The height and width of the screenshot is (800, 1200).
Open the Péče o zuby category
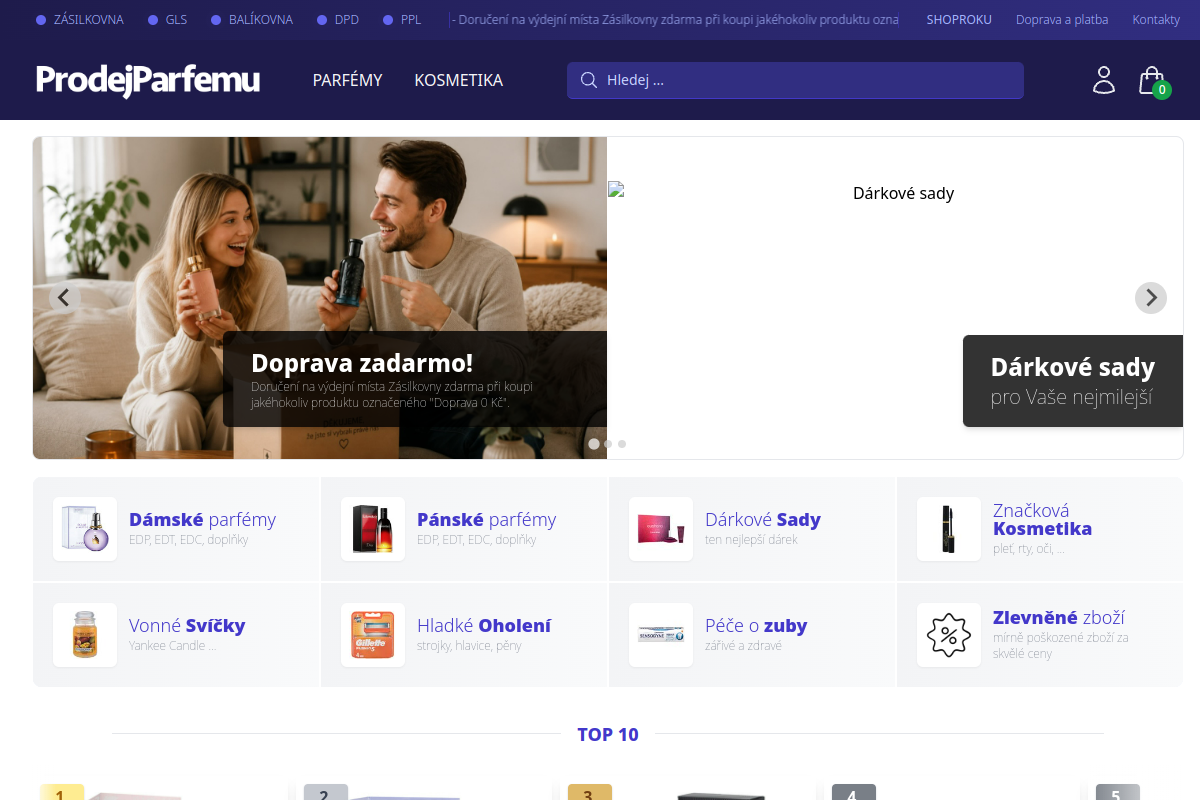click(x=753, y=635)
